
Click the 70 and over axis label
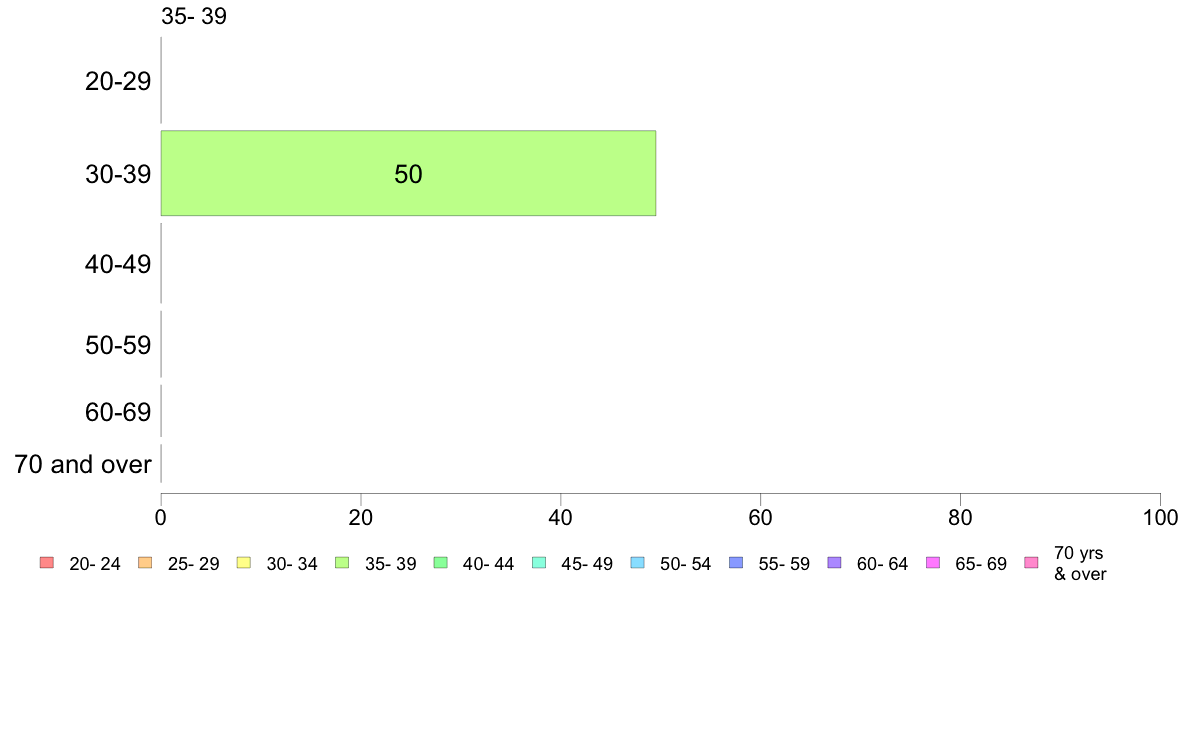(83, 464)
